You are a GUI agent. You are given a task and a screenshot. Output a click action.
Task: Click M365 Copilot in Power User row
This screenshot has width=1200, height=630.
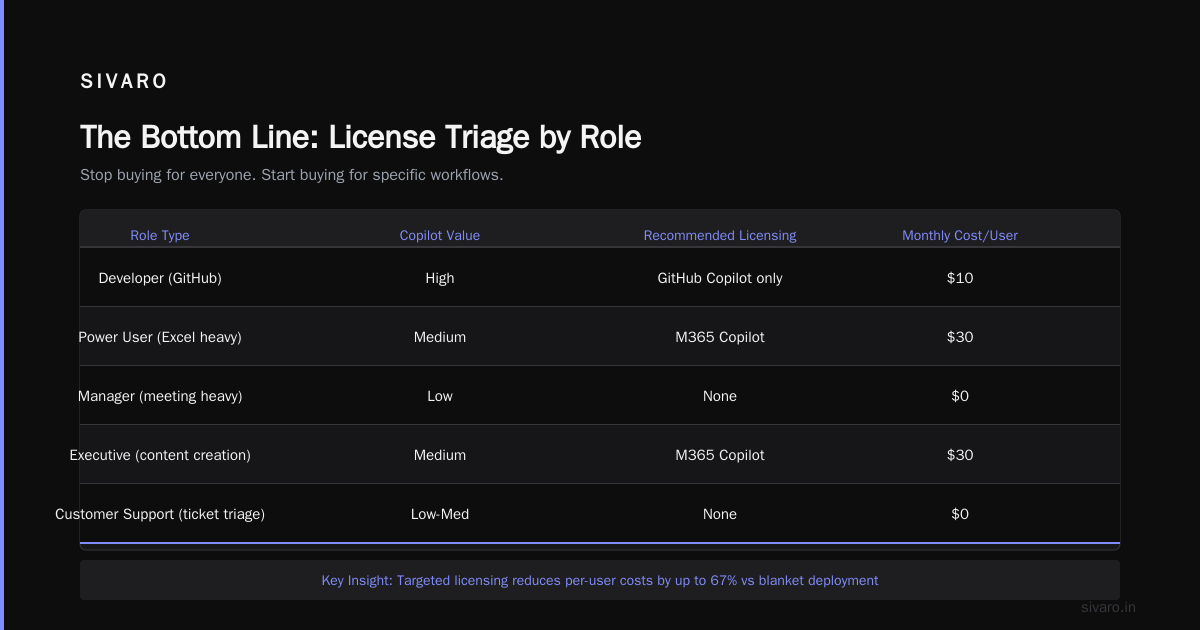coord(720,337)
